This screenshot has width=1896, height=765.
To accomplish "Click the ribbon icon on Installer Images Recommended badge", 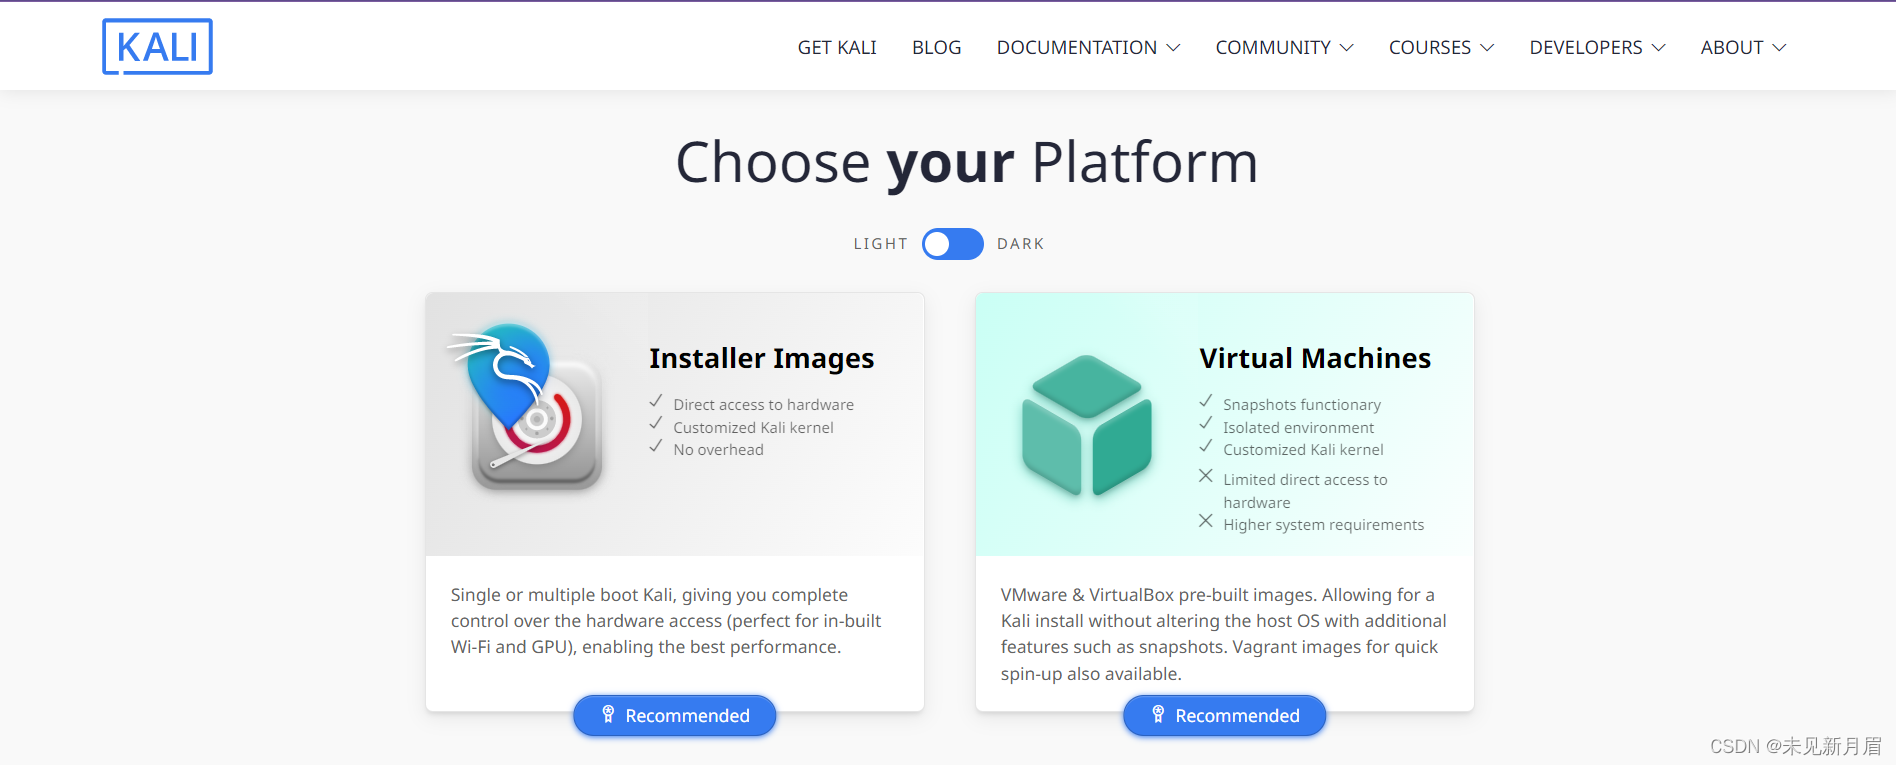I will click(608, 714).
